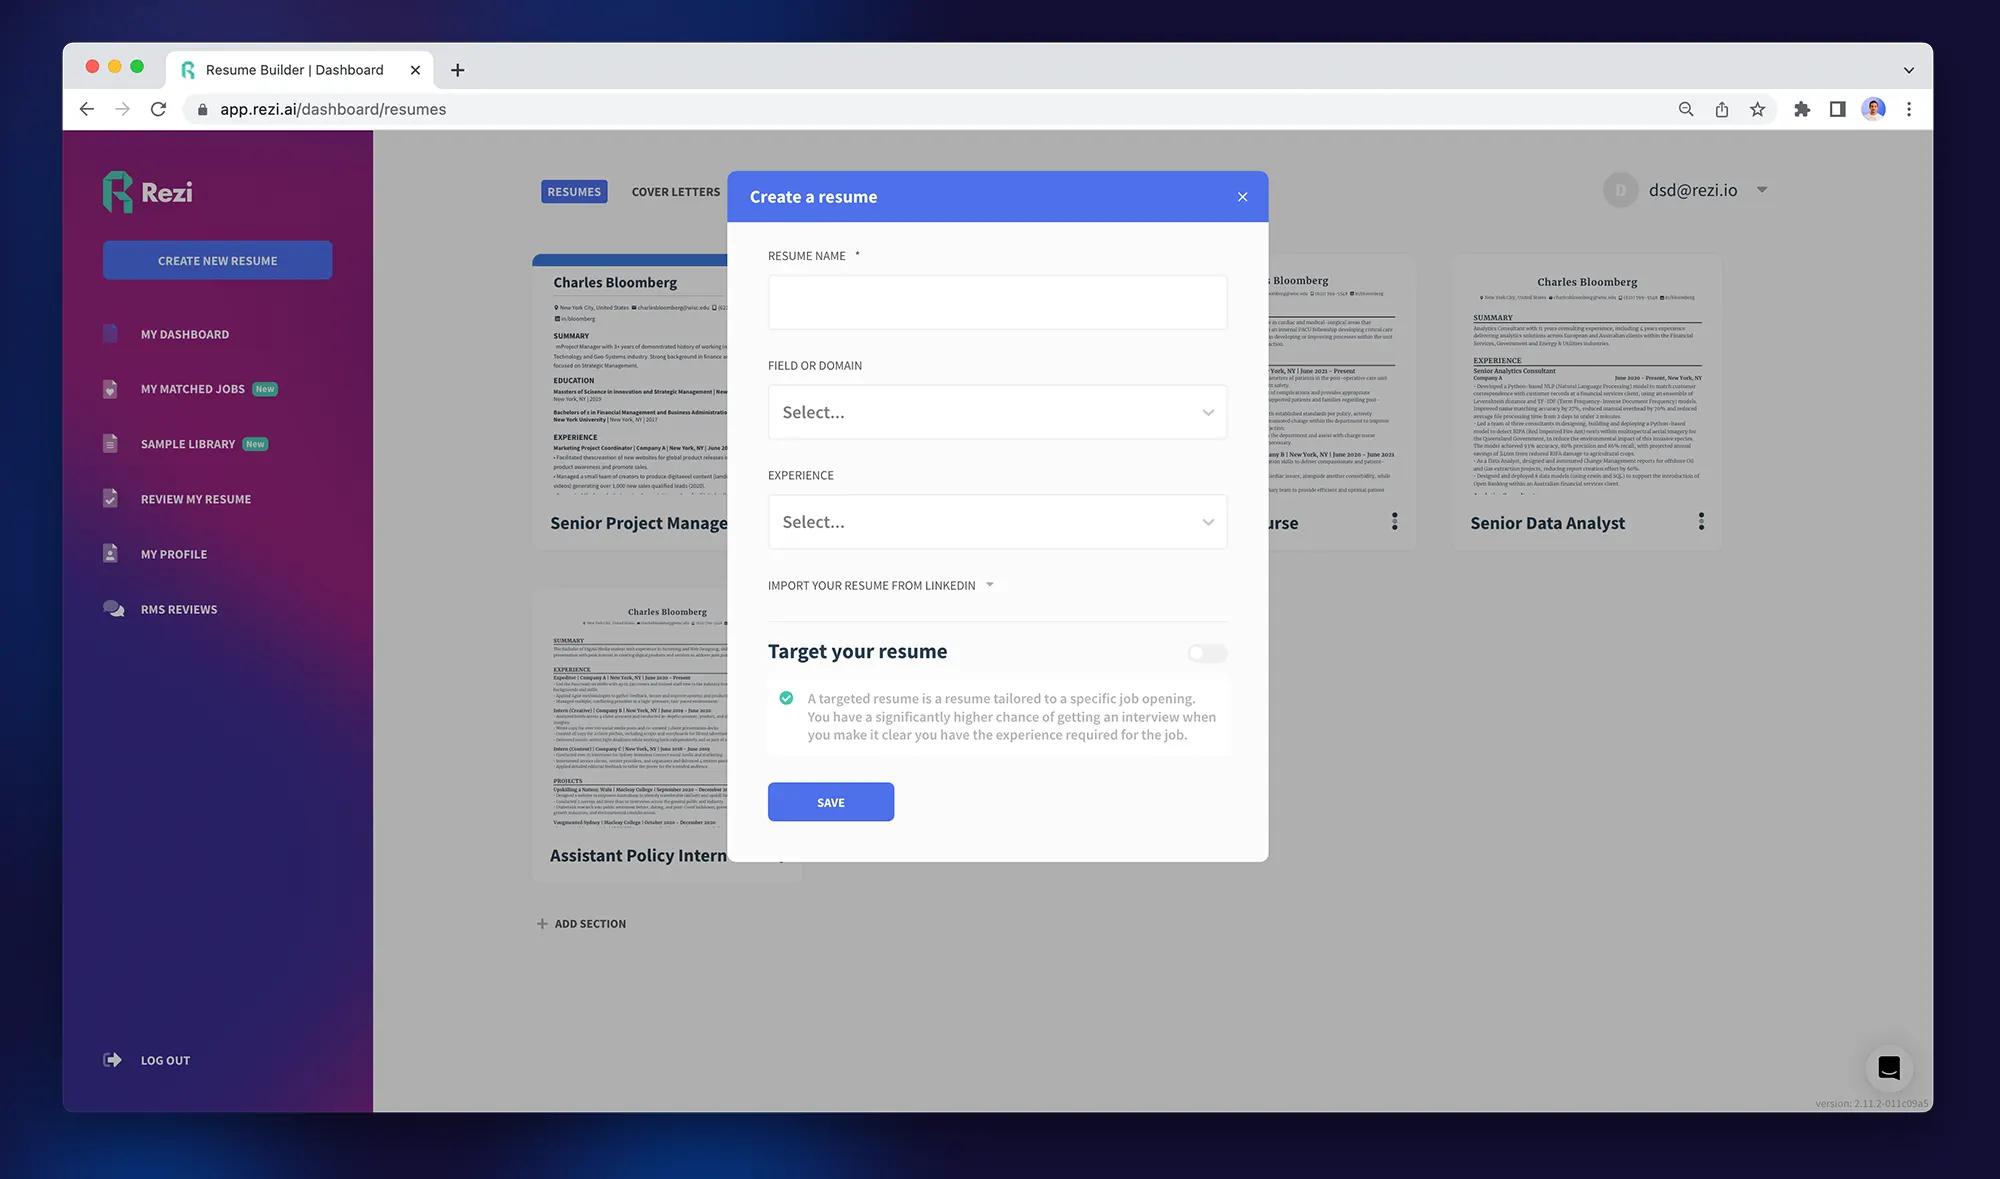Open account dropdown next to dsd@rezi.io
The image size is (2000, 1179).
coord(1762,190)
